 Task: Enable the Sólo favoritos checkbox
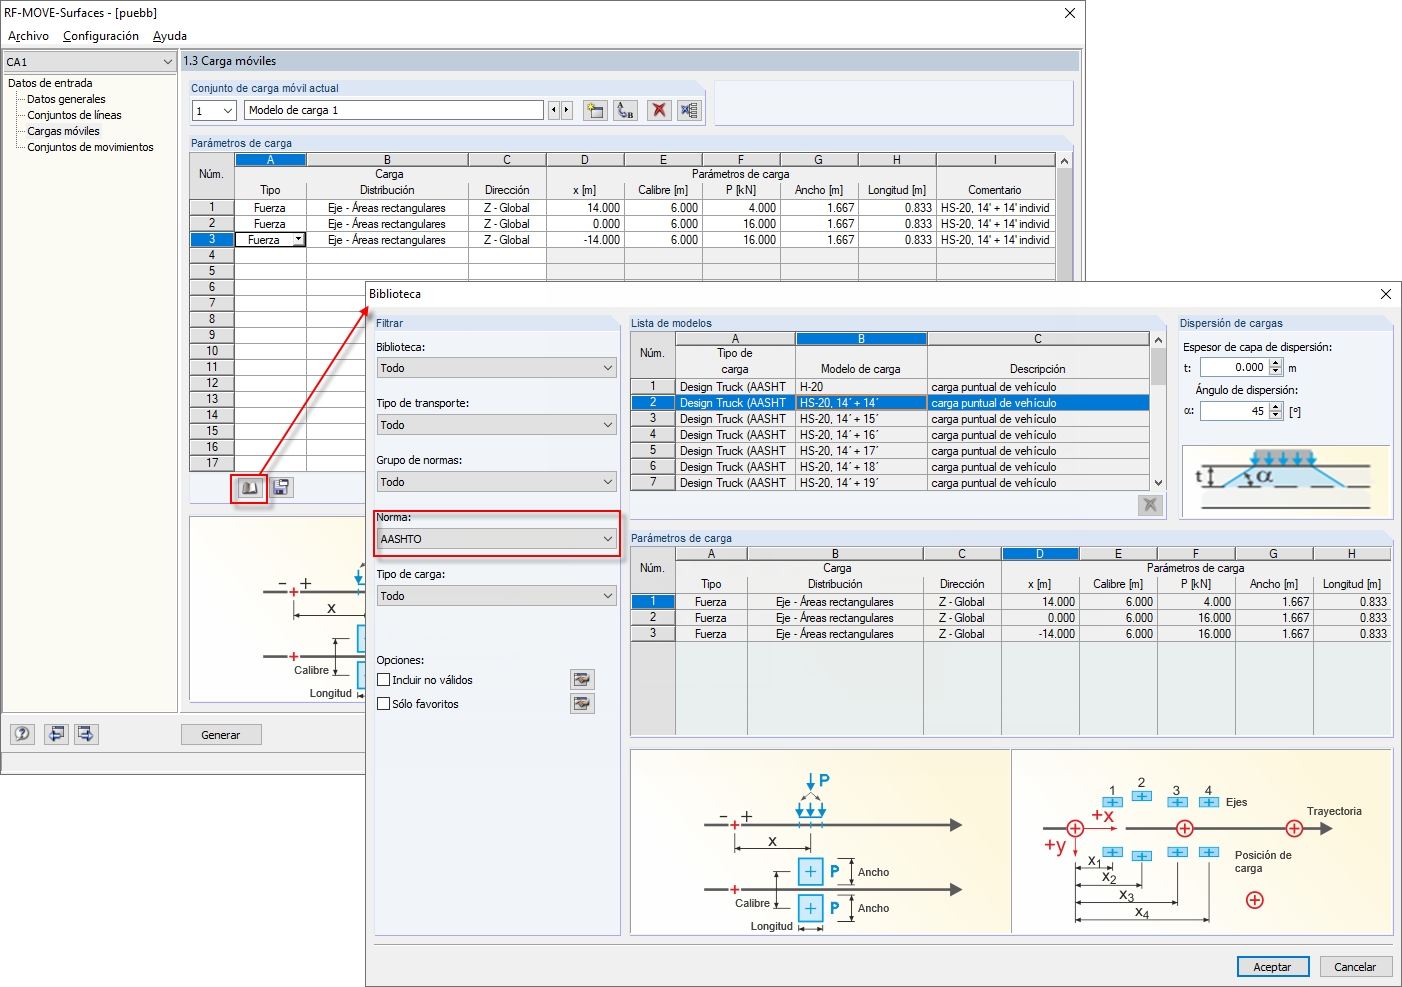click(x=384, y=704)
